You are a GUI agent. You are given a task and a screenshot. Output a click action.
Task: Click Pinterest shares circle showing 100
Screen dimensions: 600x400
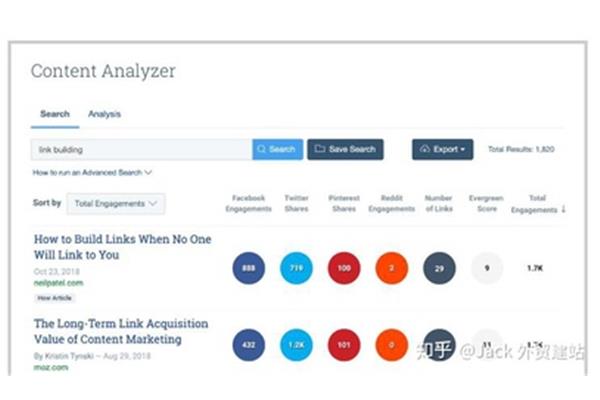point(344,268)
